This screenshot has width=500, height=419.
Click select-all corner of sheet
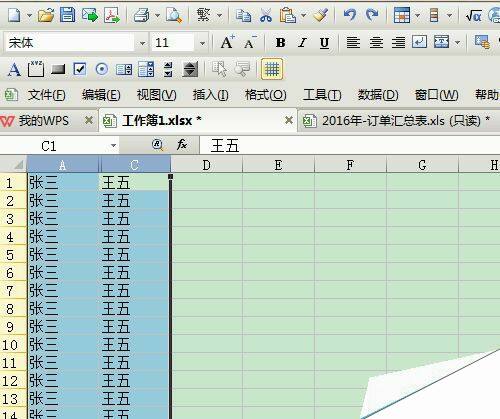pyautogui.click(x=13, y=164)
